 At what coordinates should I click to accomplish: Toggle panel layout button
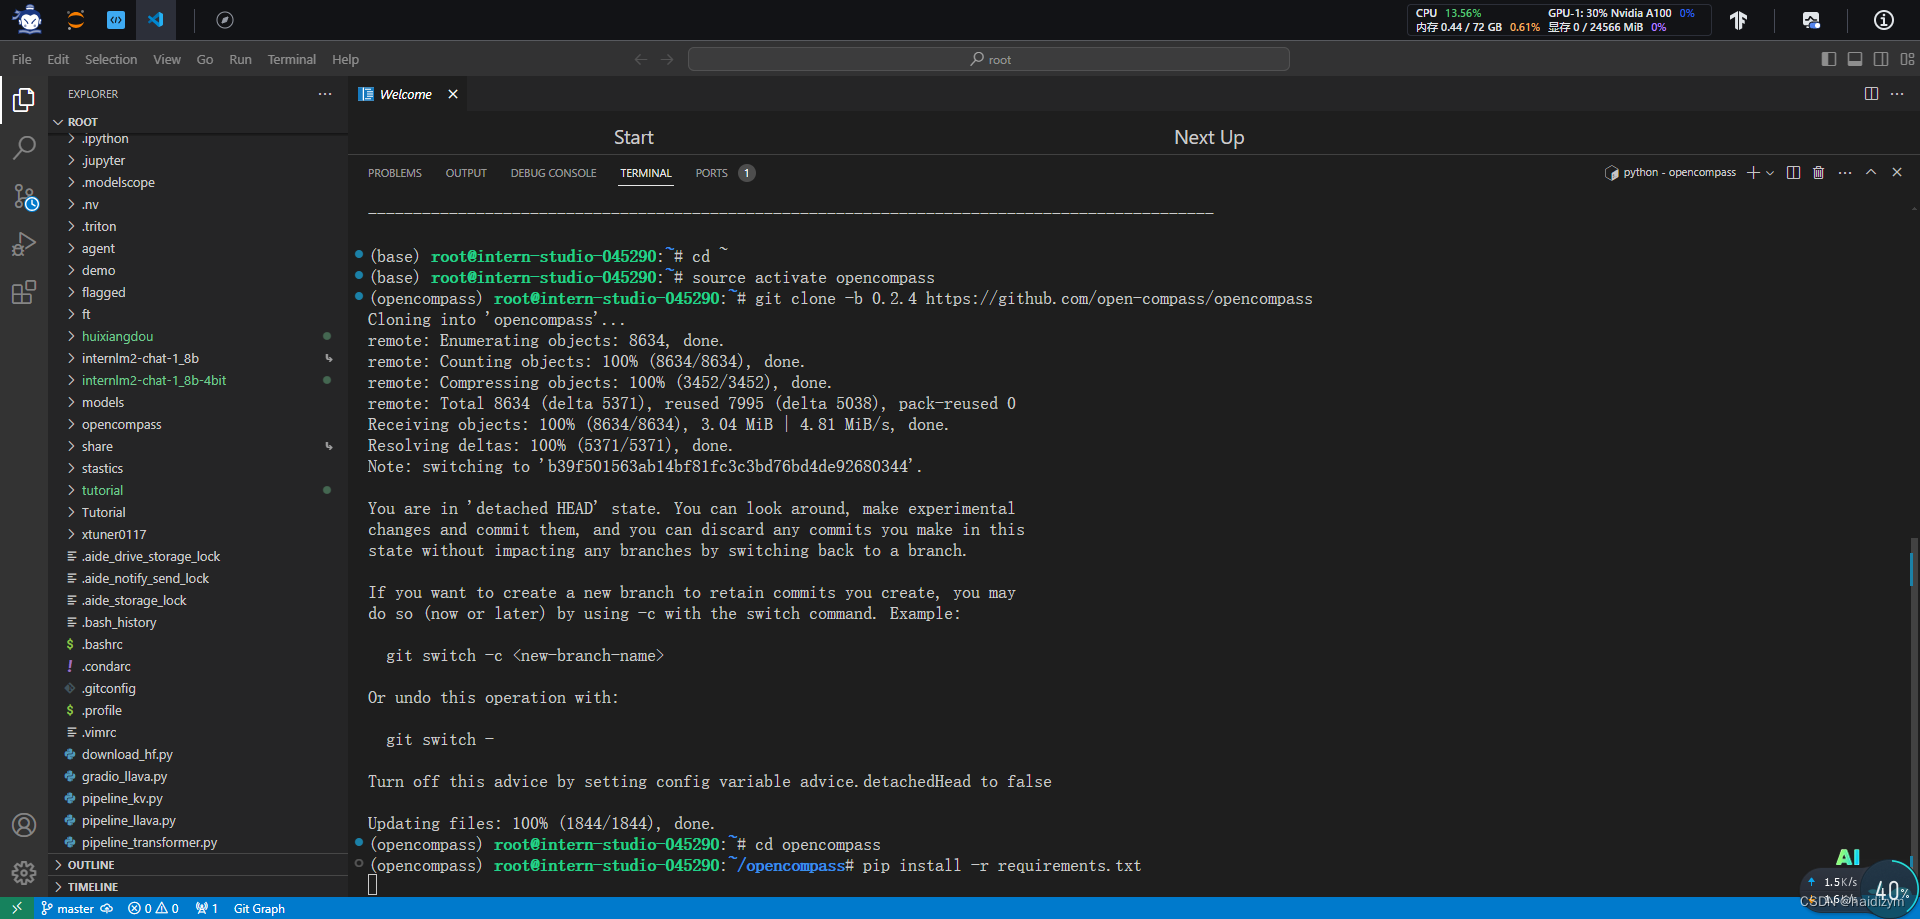pos(1855,59)
